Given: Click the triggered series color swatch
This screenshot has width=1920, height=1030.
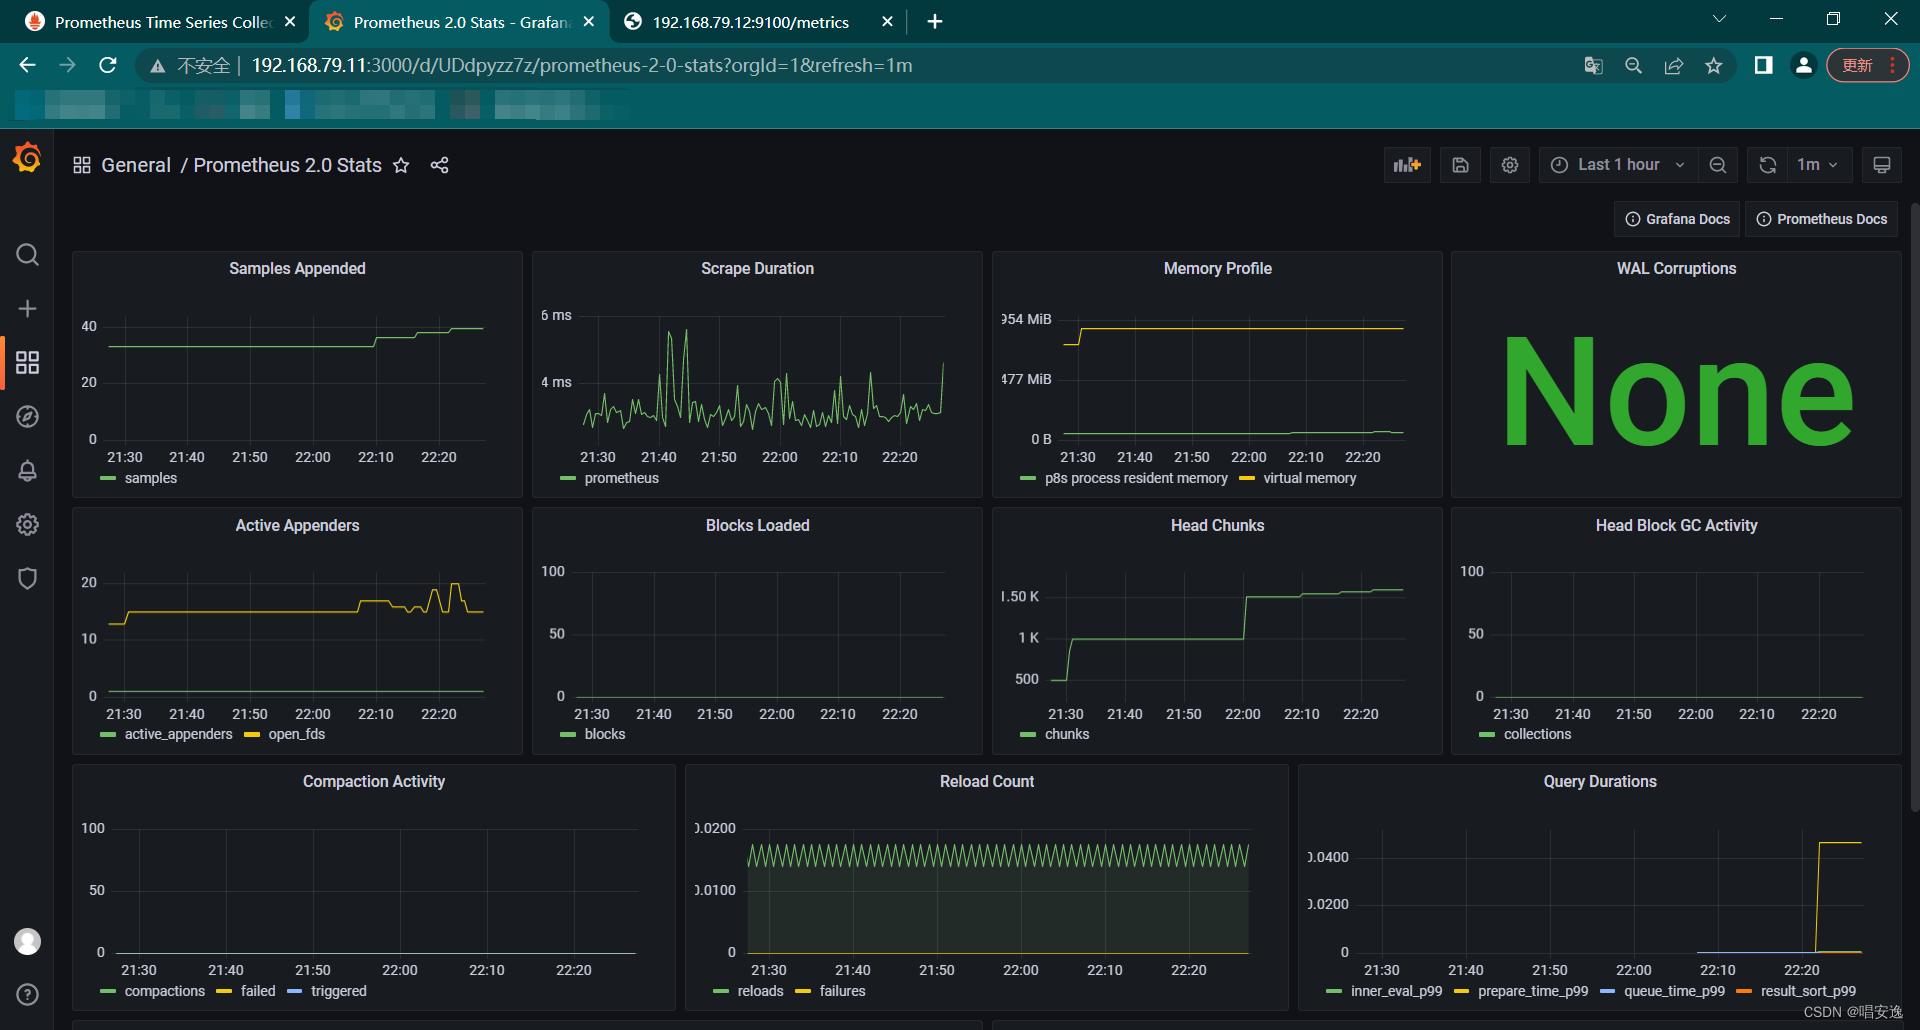Looking at the screenshot, I should tap(294, 991).
